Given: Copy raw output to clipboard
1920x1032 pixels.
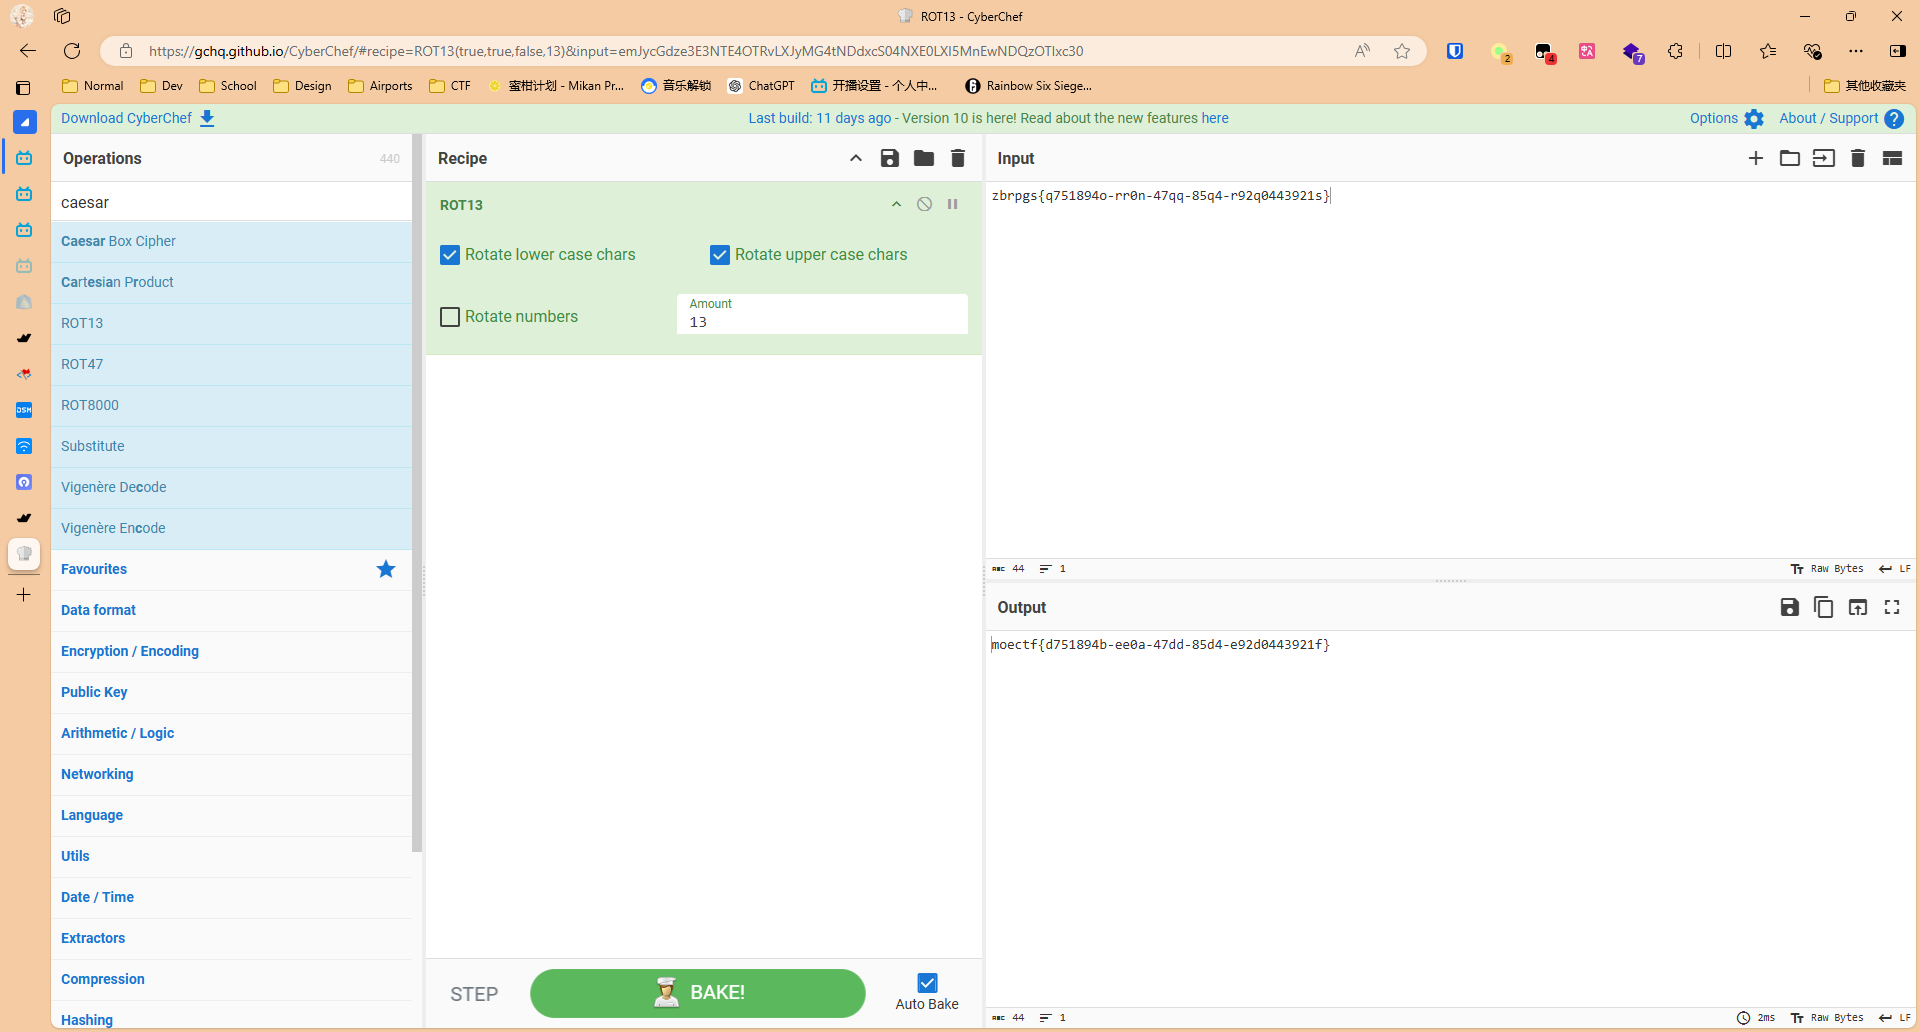Looking at the screenshot, I should point(1823,607).
